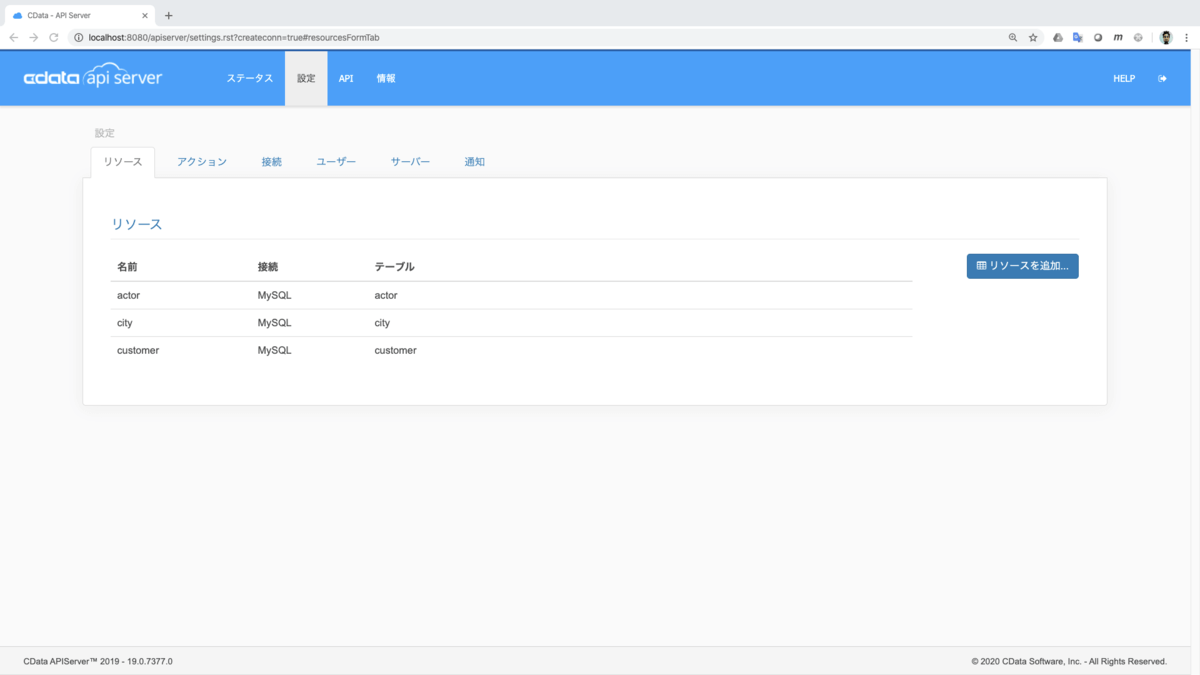Click the city table cell
The width and height of the screenshot is (1200, 675).
coord(383,323)
